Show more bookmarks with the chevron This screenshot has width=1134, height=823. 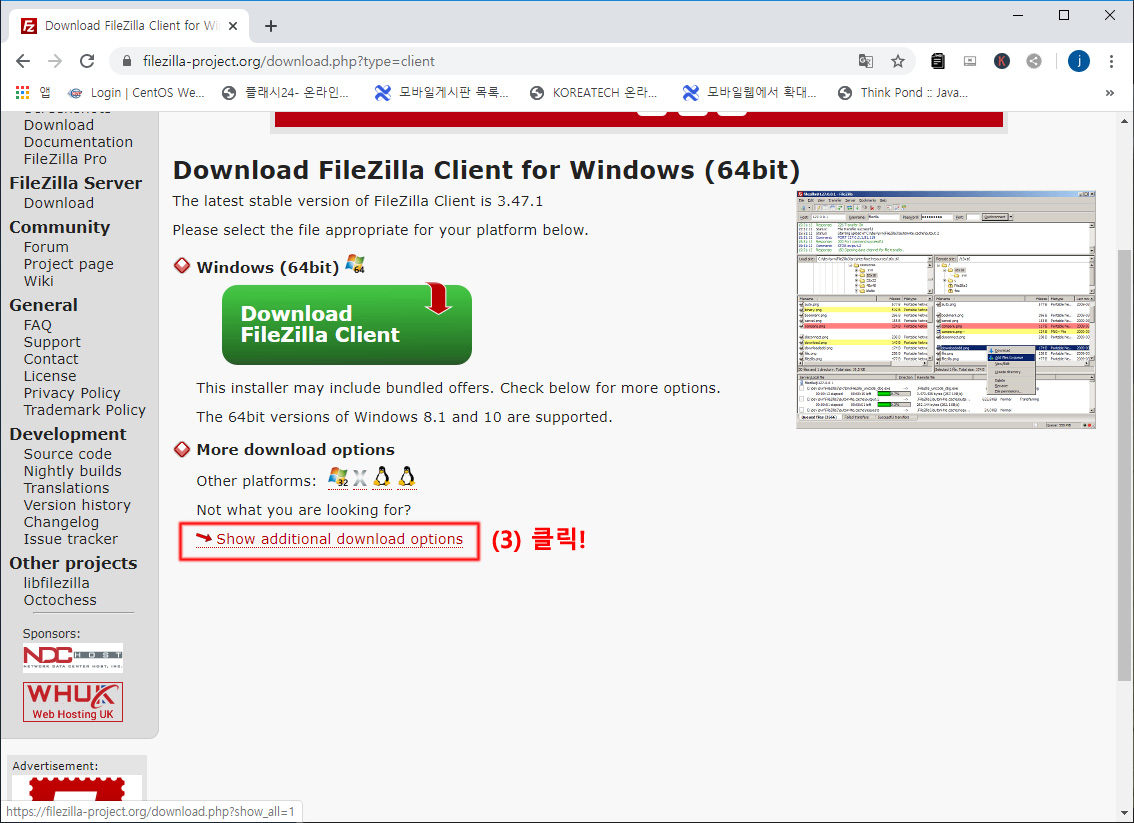point(1109,93)
